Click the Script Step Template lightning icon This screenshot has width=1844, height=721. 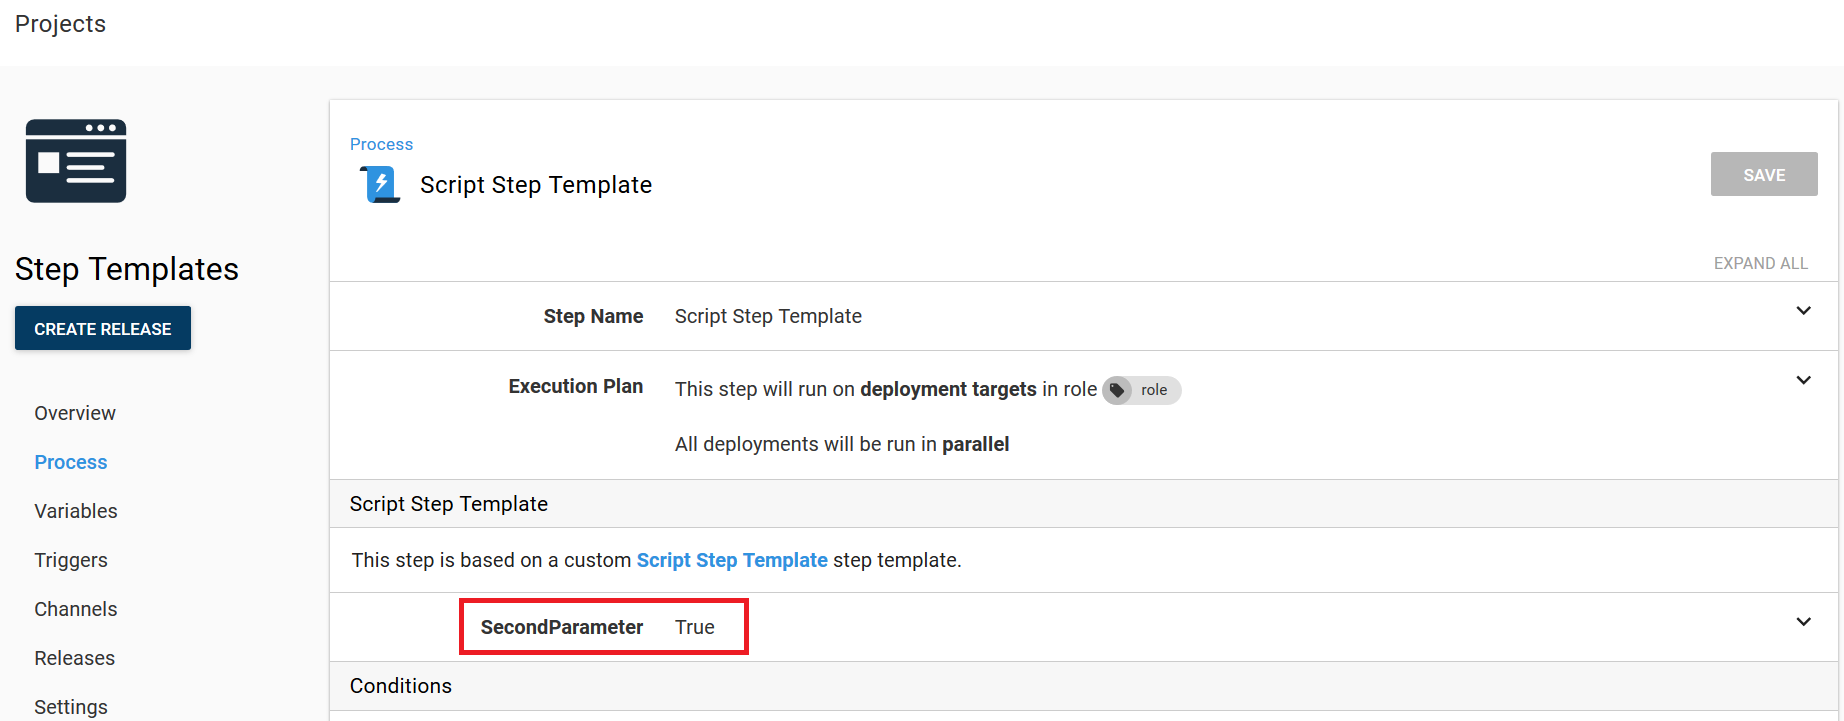pos(379,184)
